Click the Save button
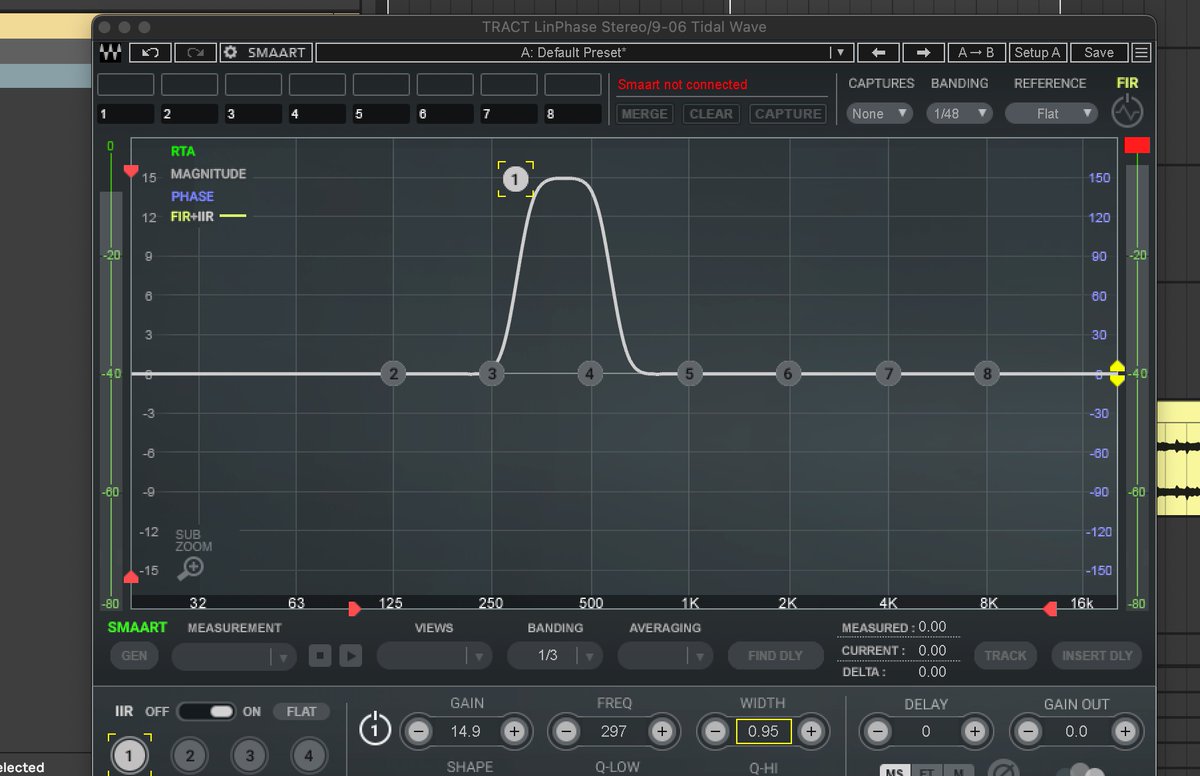Viewport: 1200px width, 776px height. tap(1099, 53)
